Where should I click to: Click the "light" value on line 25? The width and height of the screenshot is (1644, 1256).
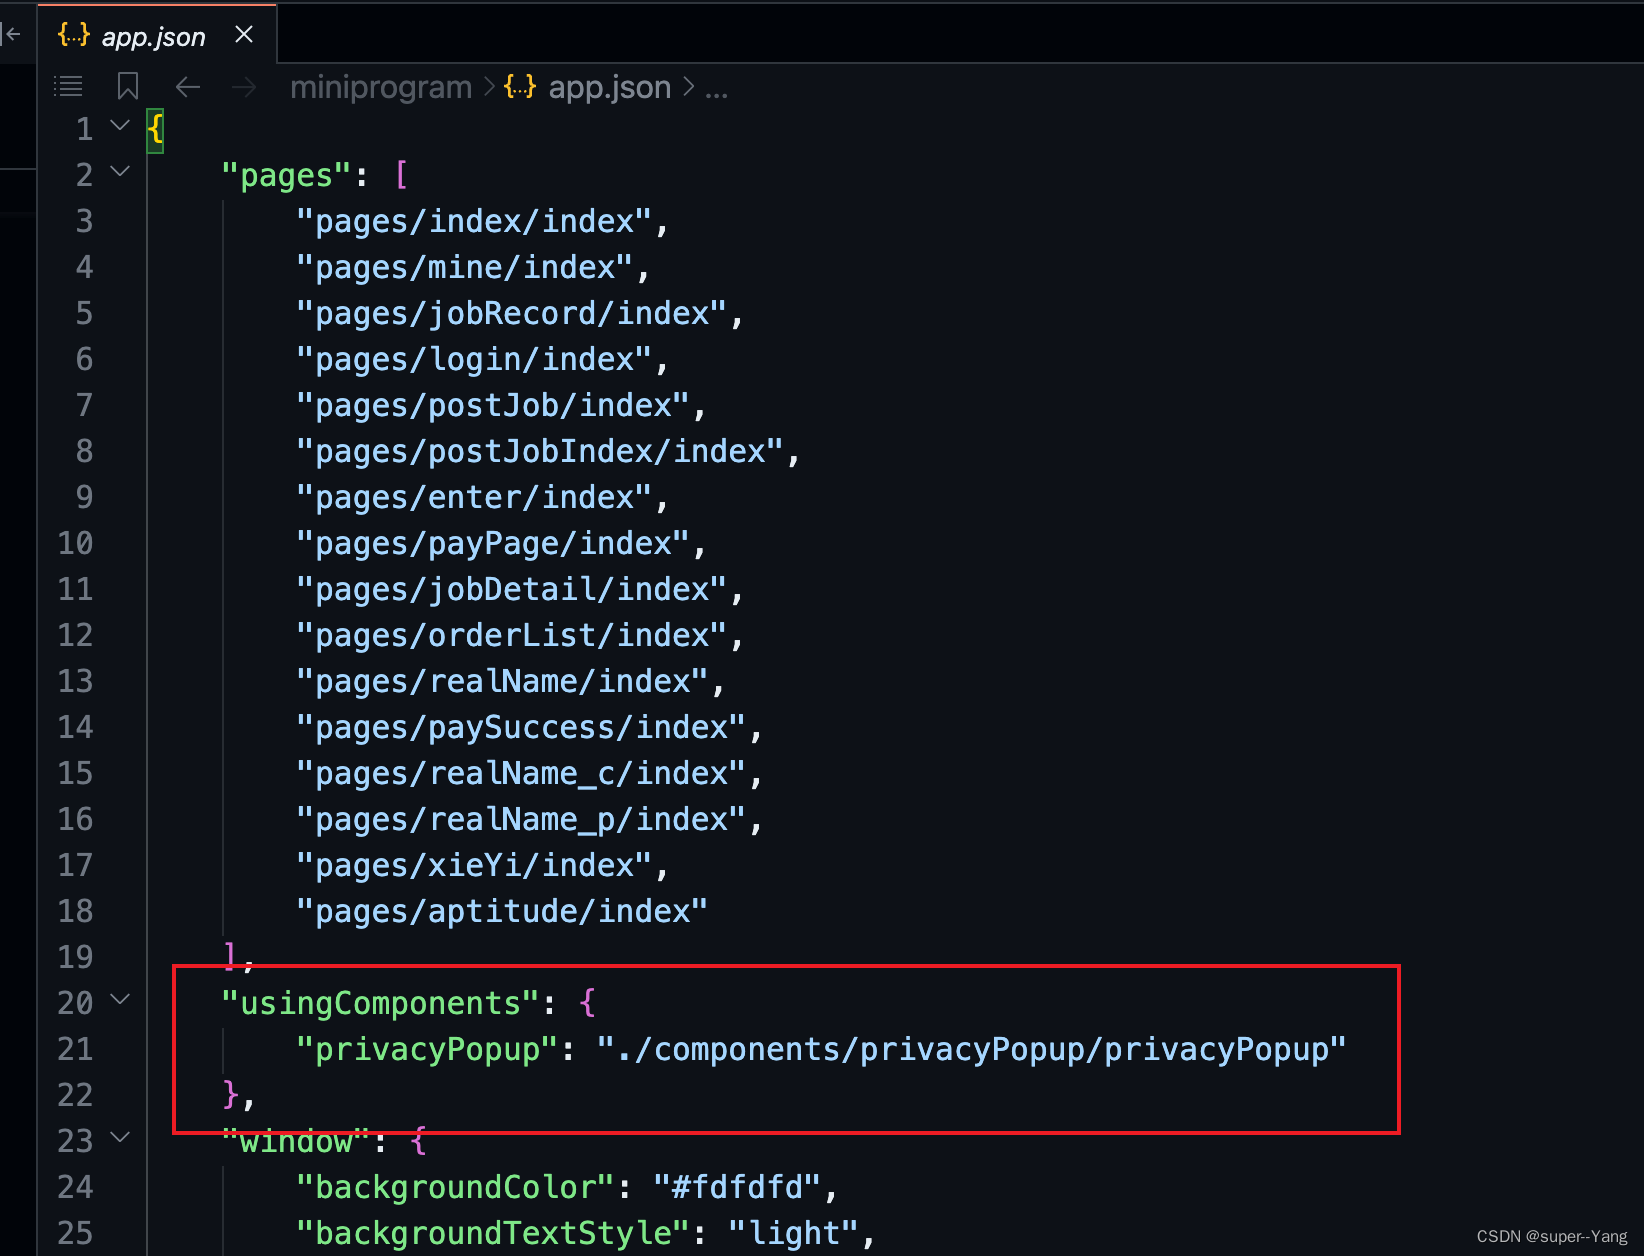(794, 1234)
